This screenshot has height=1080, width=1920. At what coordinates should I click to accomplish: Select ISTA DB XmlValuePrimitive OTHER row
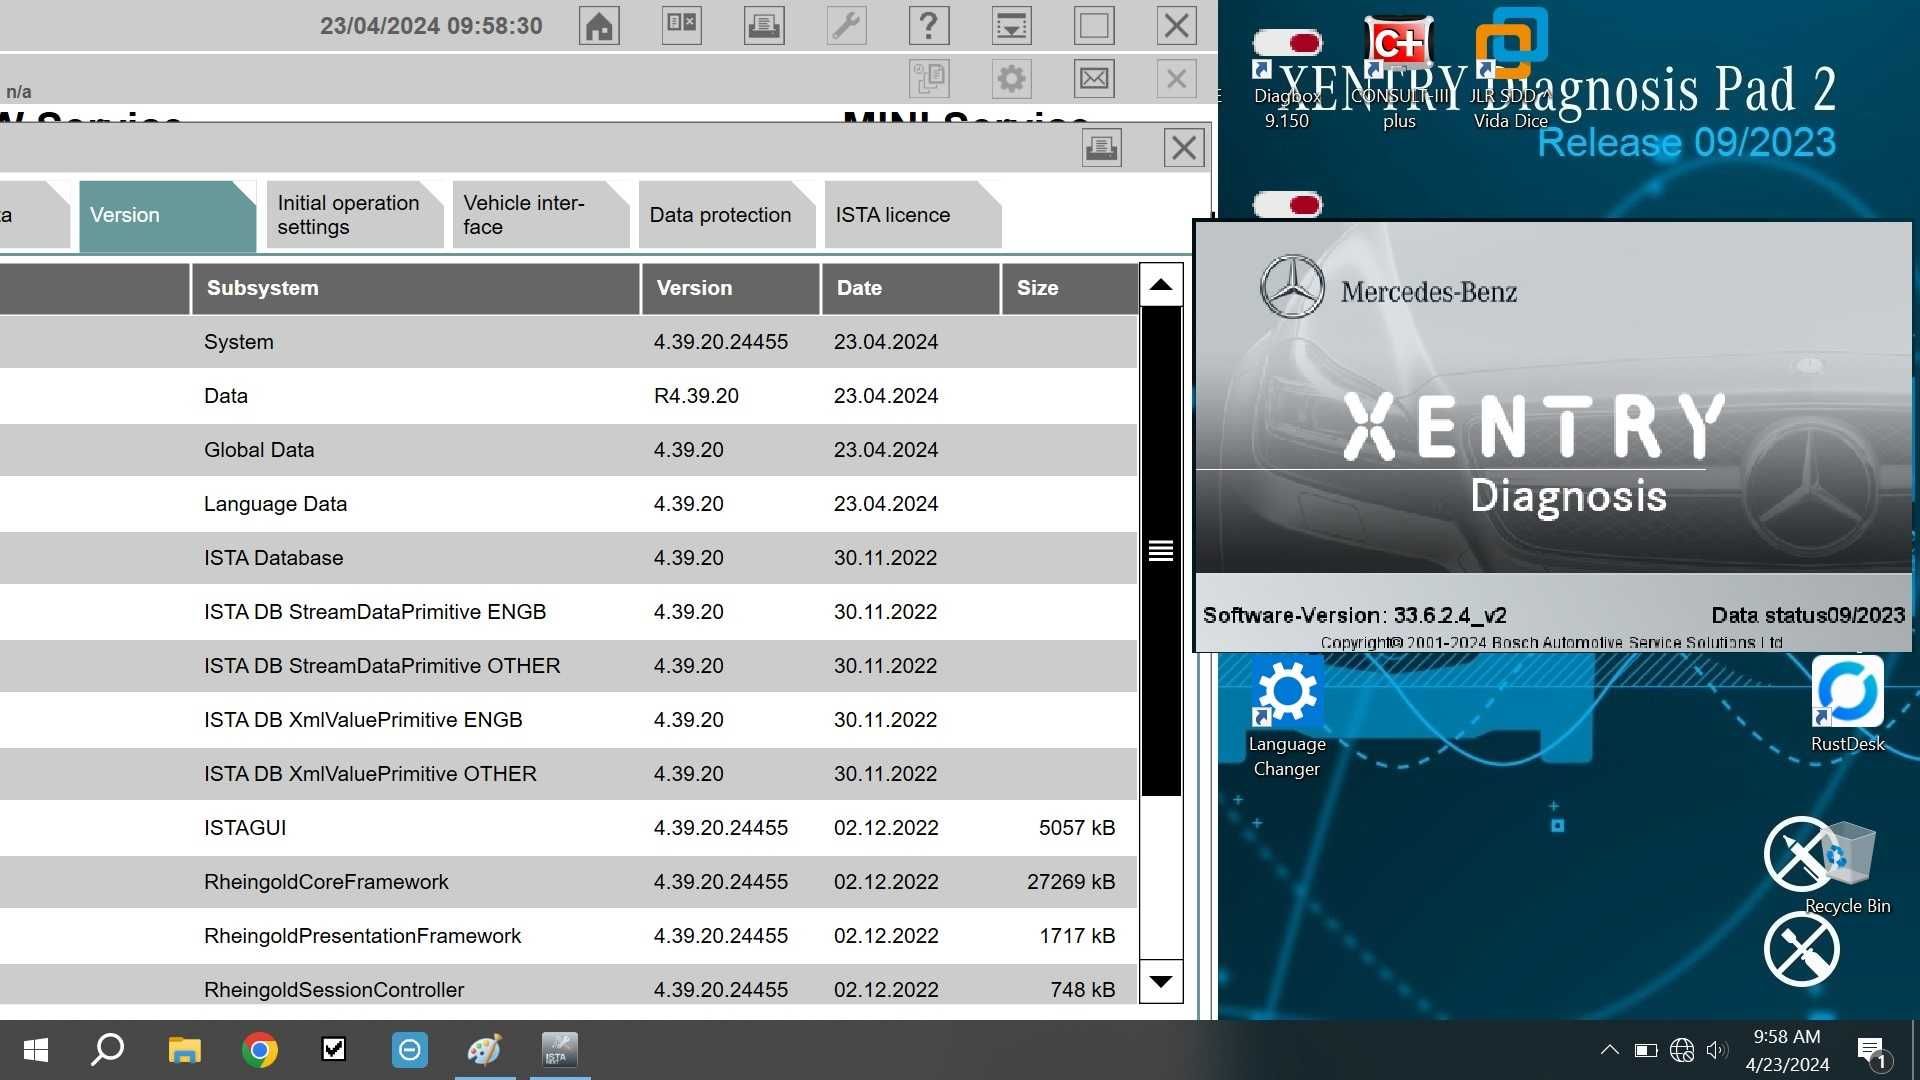568,774
